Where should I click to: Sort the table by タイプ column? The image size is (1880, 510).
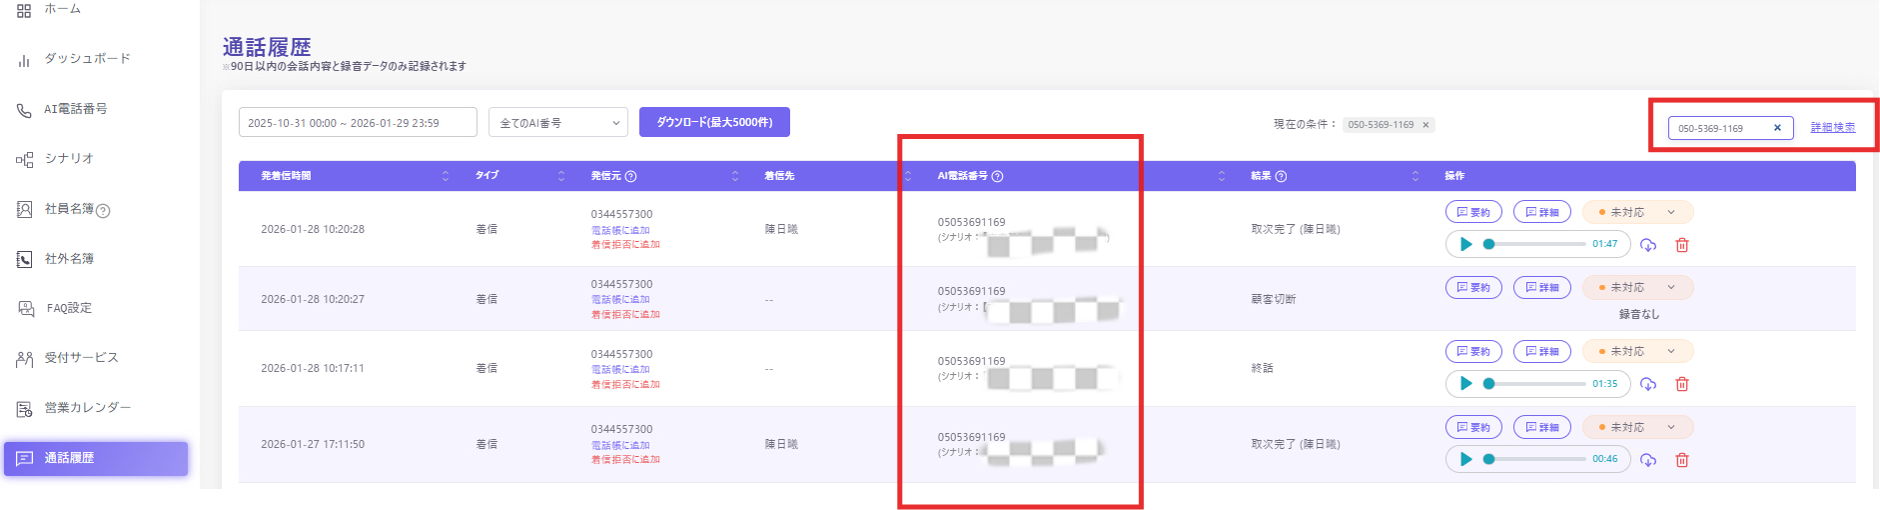pyautogui.click(x=561, y=176)
